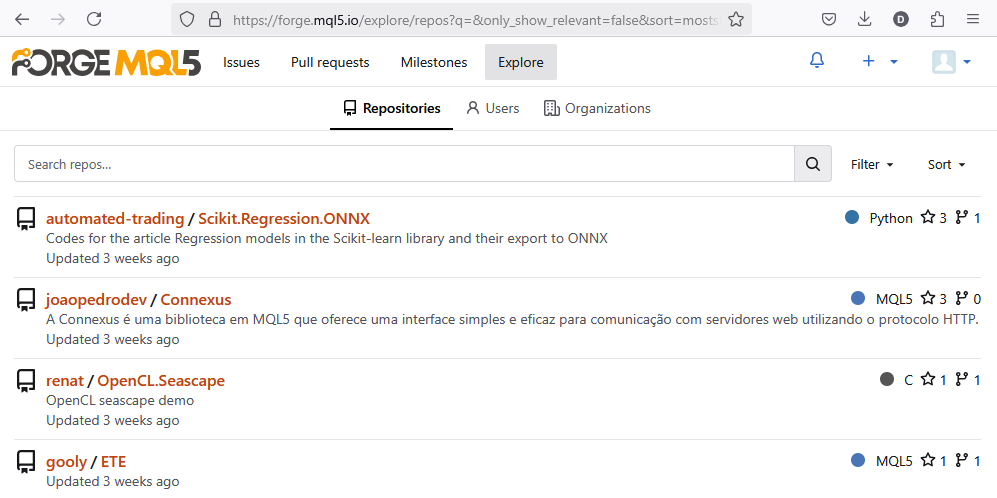Open the browser downloads panel
The height and width of the screenshot is (498, 997).
864,20
